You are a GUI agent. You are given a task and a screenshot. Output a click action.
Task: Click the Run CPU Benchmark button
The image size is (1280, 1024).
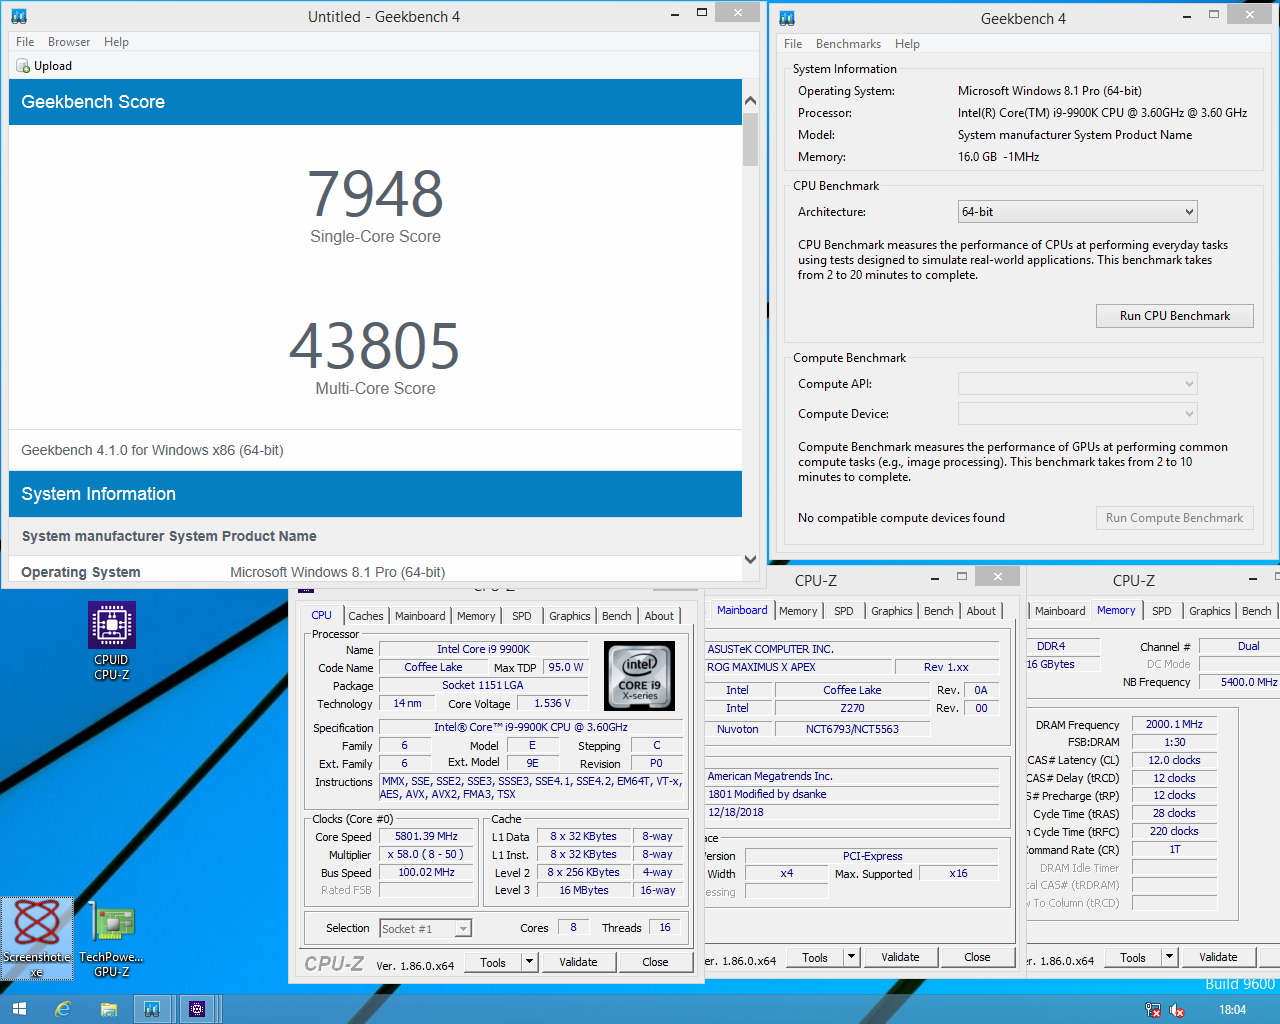point(1175,316)
